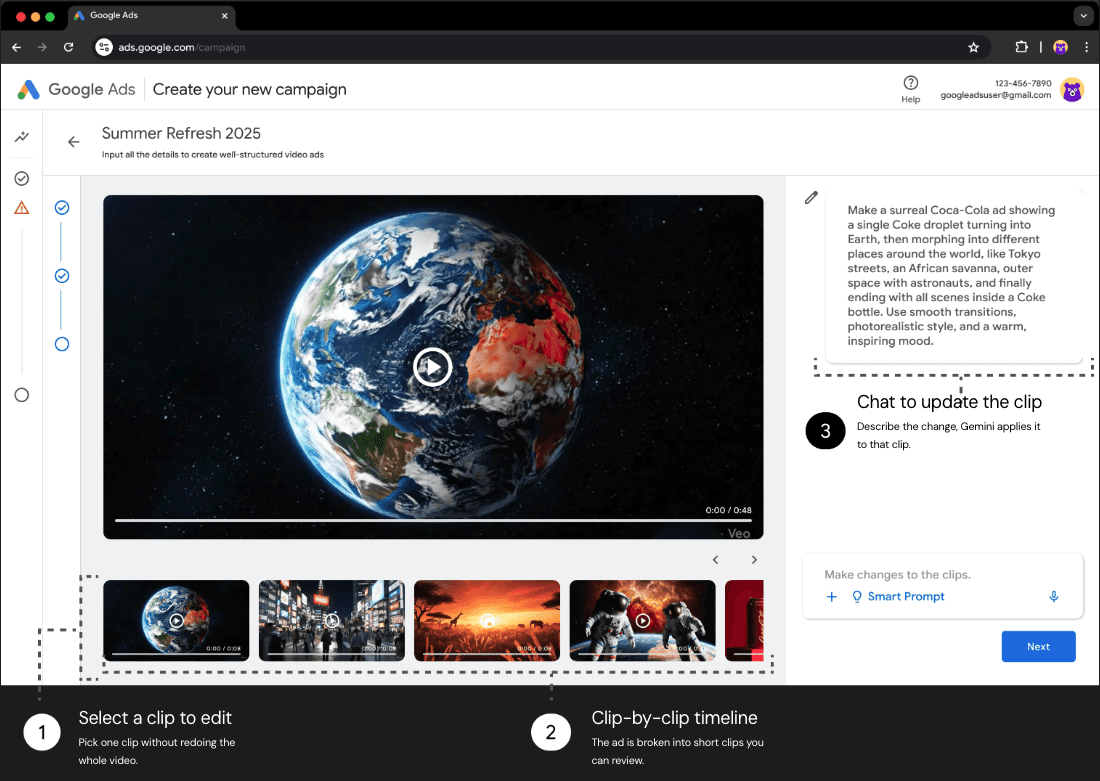Click the back arrow beside Summer Refresh 2025
This screenshot has width=1100, height=781.
coord(74,142)
